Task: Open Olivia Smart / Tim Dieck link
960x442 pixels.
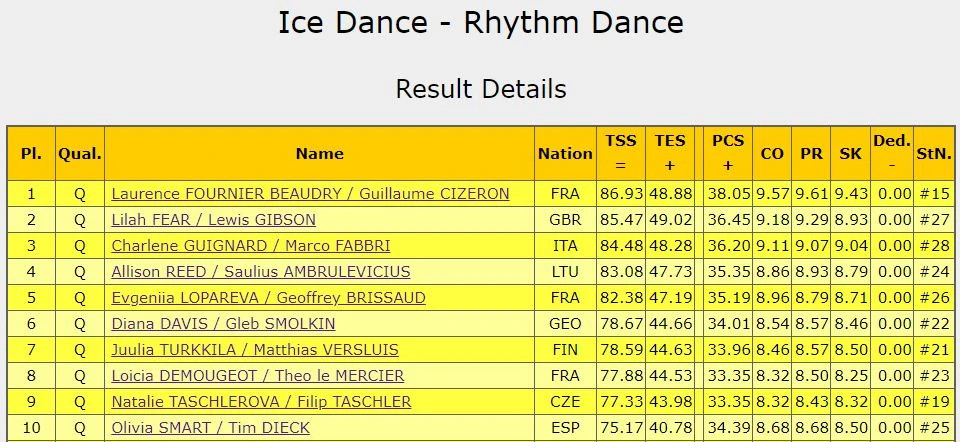Action: coord(210,428)
